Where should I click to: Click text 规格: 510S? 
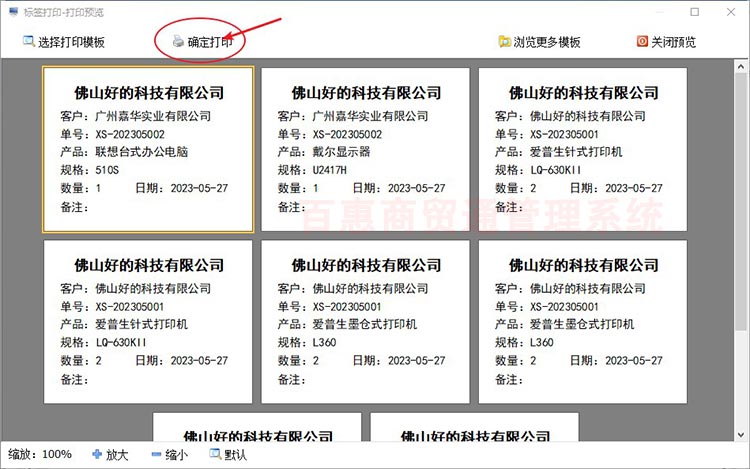(x=89, y=170)
